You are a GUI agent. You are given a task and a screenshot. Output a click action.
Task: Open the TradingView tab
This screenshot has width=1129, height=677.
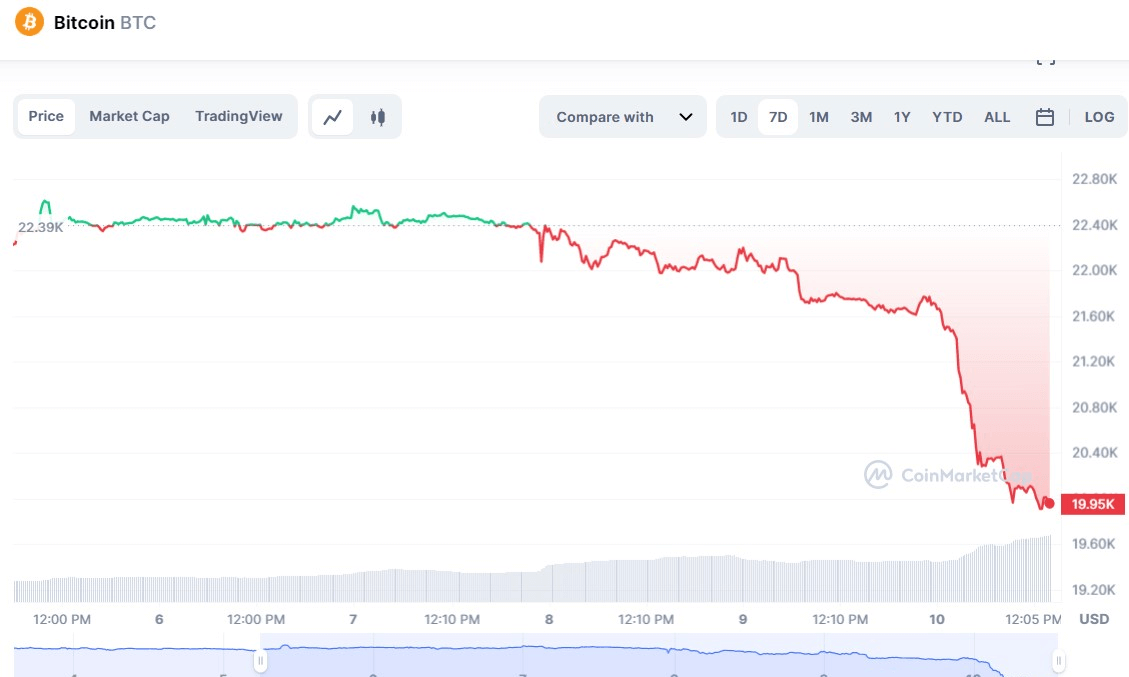239,116
